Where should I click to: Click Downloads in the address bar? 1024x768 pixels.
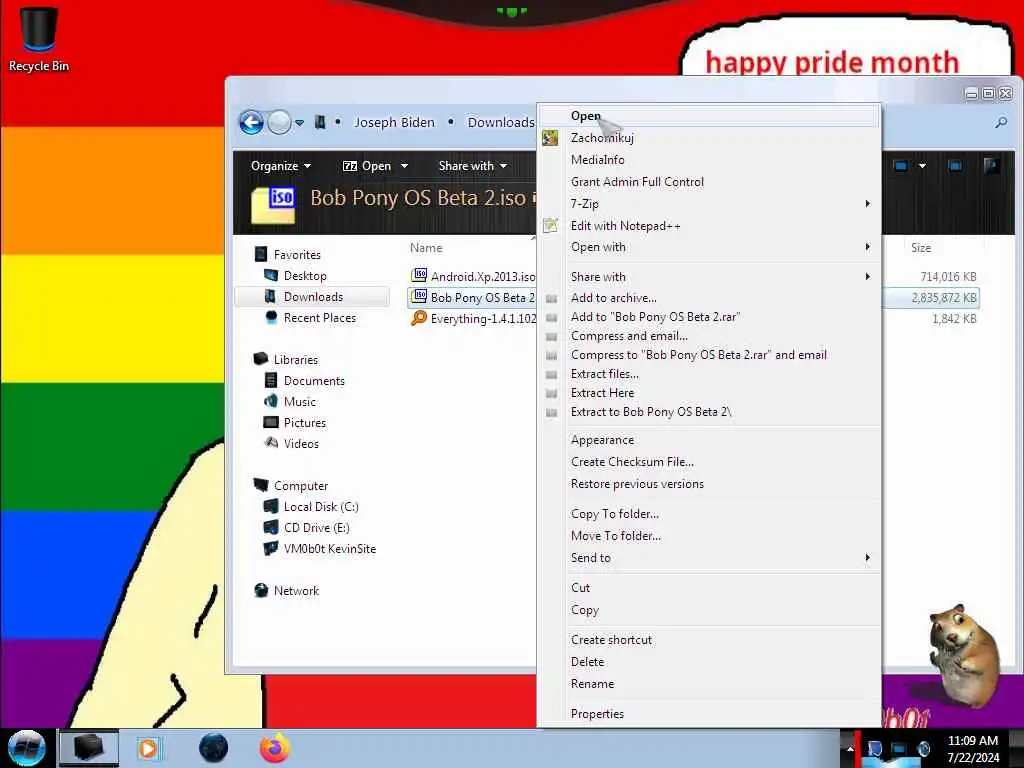pyautogui.click(x=501, y=122)
